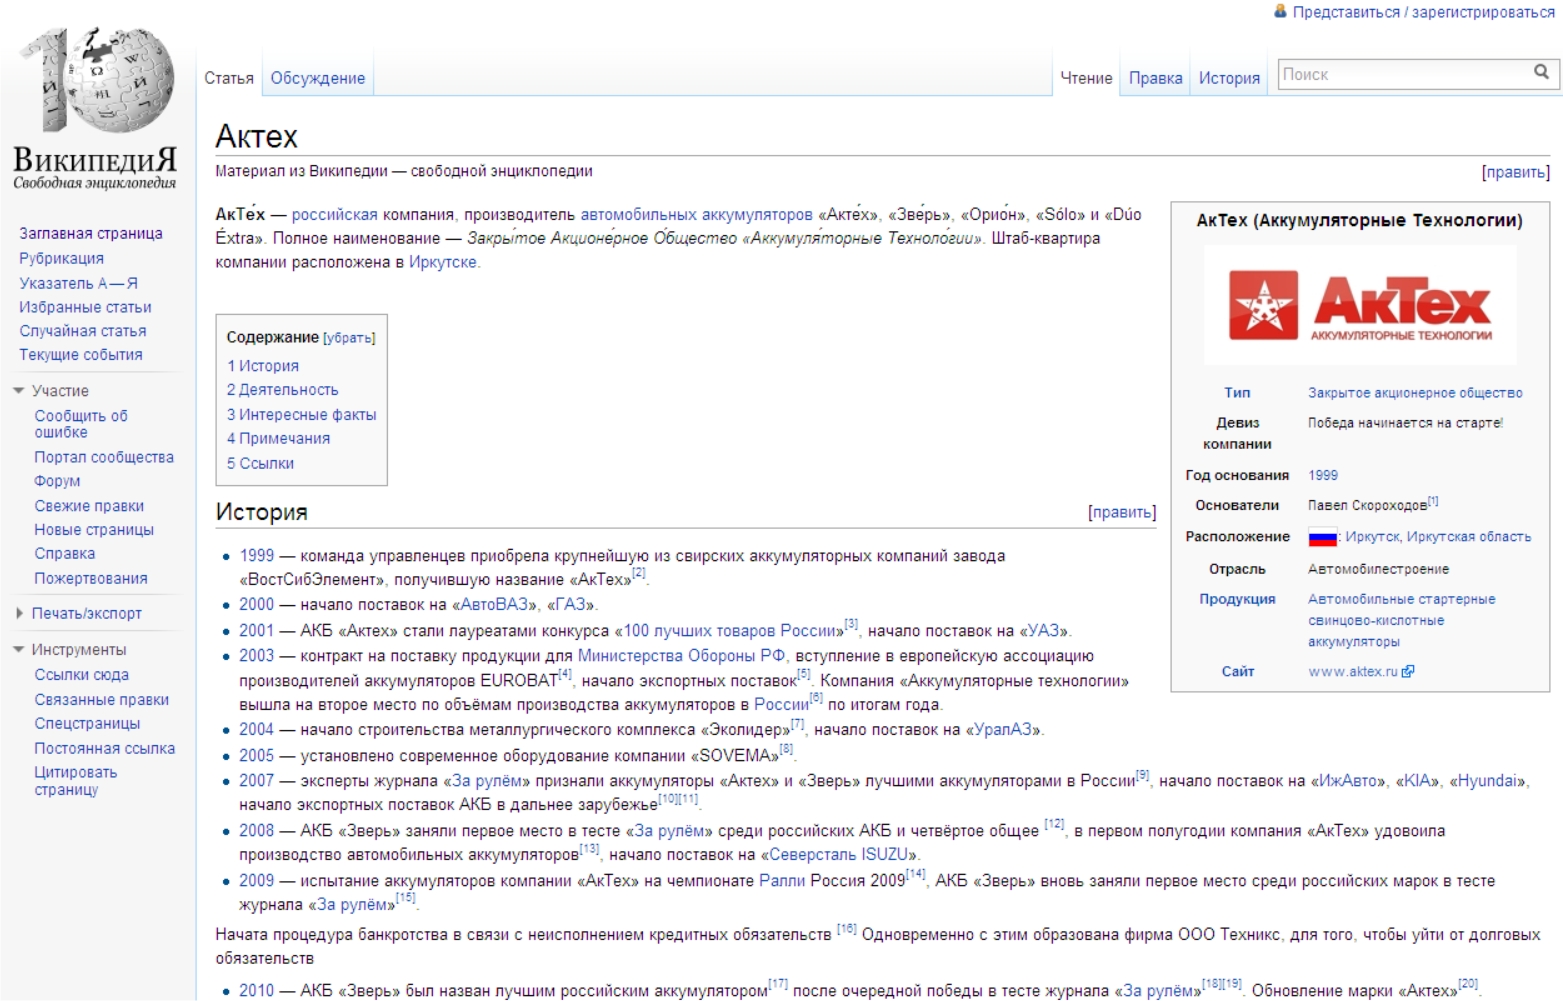Collapse the Участие sidebar section
Image resolution: width=1563 pixels, height=1001 pixels.
18,391
